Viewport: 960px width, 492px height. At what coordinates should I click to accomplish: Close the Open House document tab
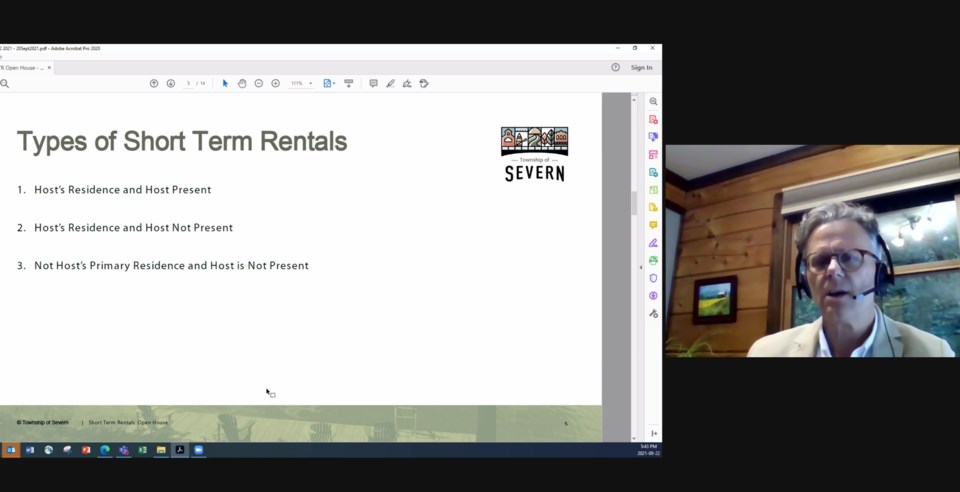pyautogui.click(x=50, y=67)
